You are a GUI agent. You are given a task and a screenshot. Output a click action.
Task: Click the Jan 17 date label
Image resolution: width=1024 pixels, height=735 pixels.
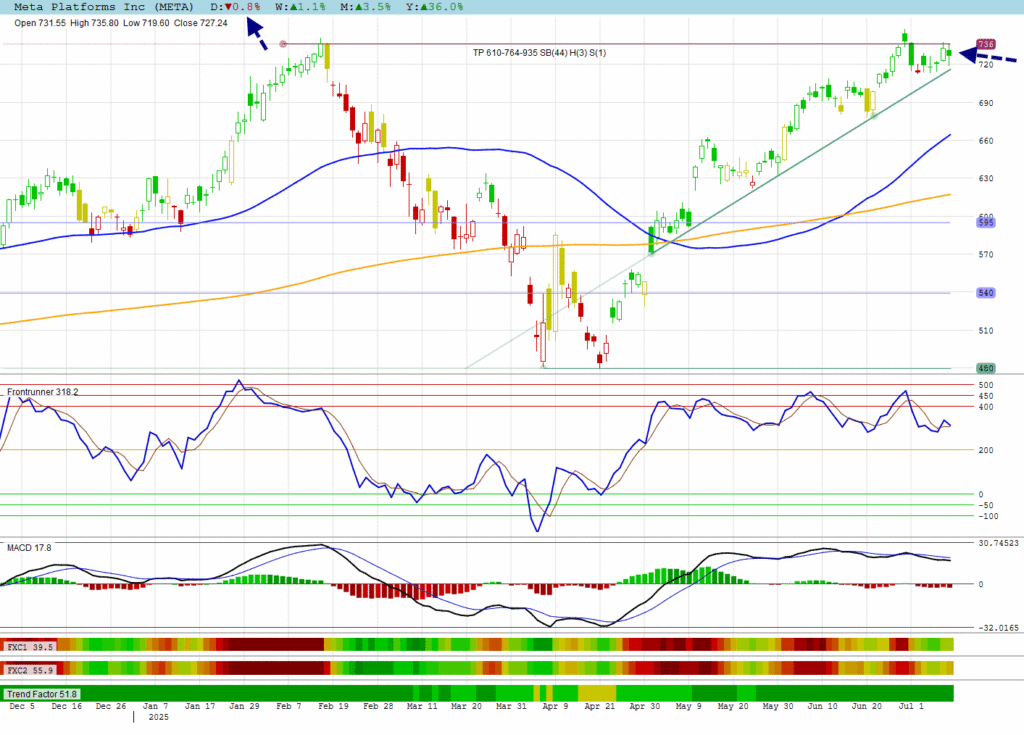coord(200,706)
